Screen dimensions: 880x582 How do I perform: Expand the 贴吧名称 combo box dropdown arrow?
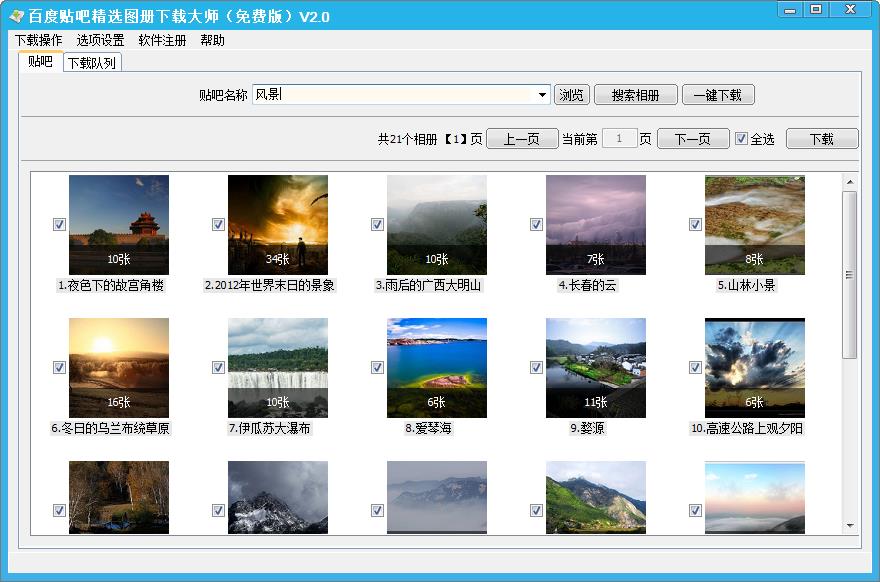coord(543,95)
